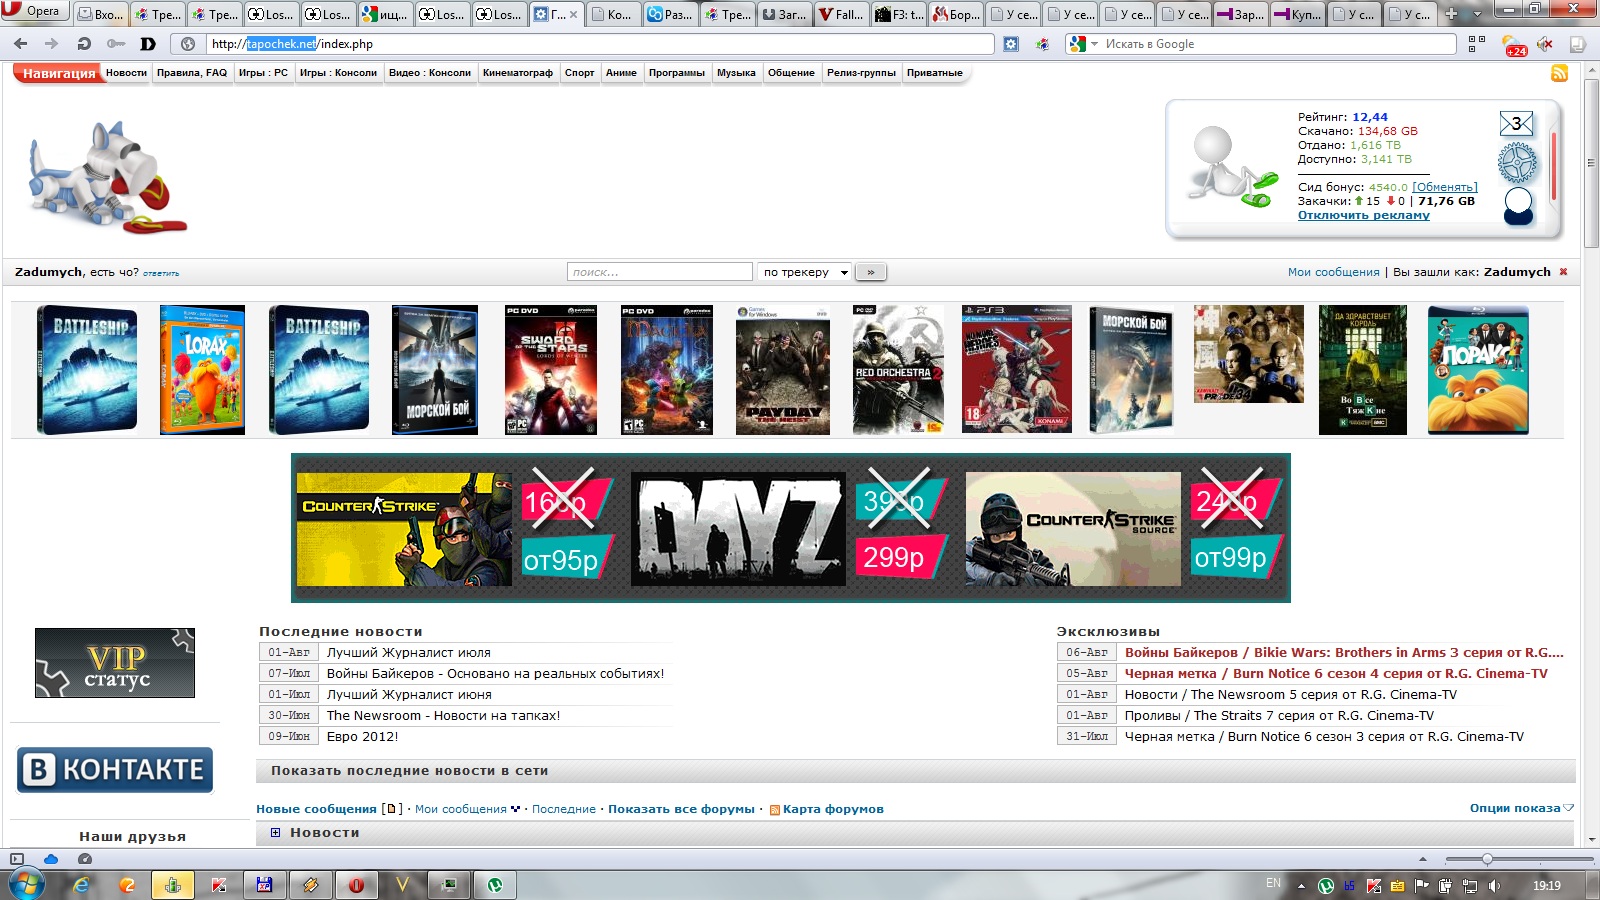1600x900 pixels.
Task: Open the VIP статус banner
Action: tap(115, 663)
